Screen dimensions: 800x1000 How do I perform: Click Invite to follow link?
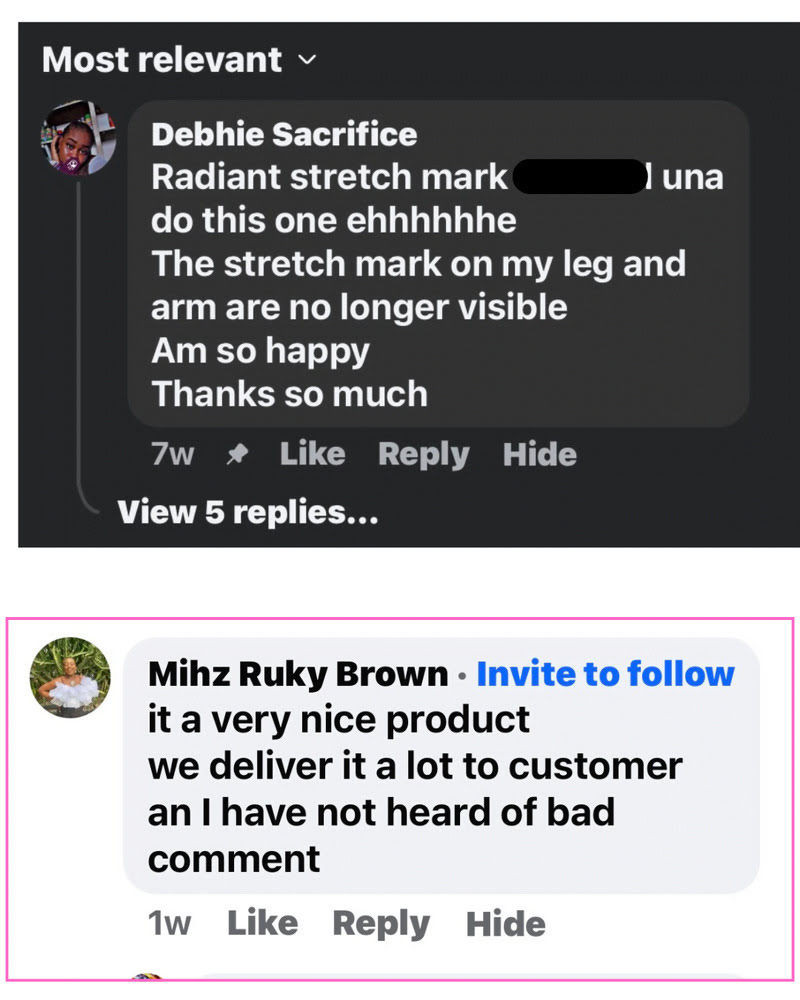(x=605, y=675)
